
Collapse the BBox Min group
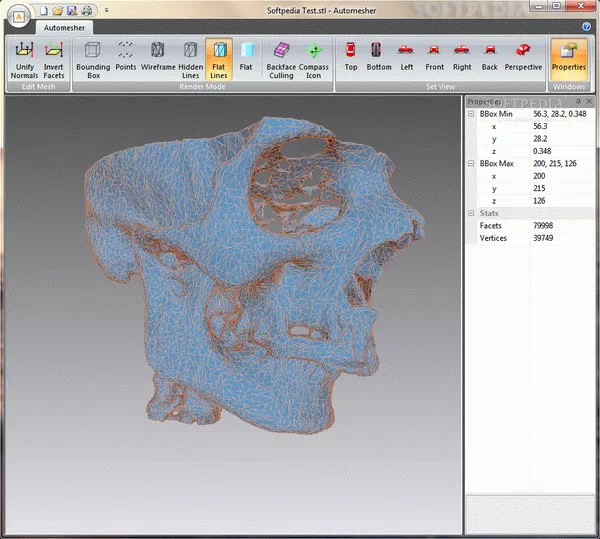pyautogui.click(x=472, y=115)
